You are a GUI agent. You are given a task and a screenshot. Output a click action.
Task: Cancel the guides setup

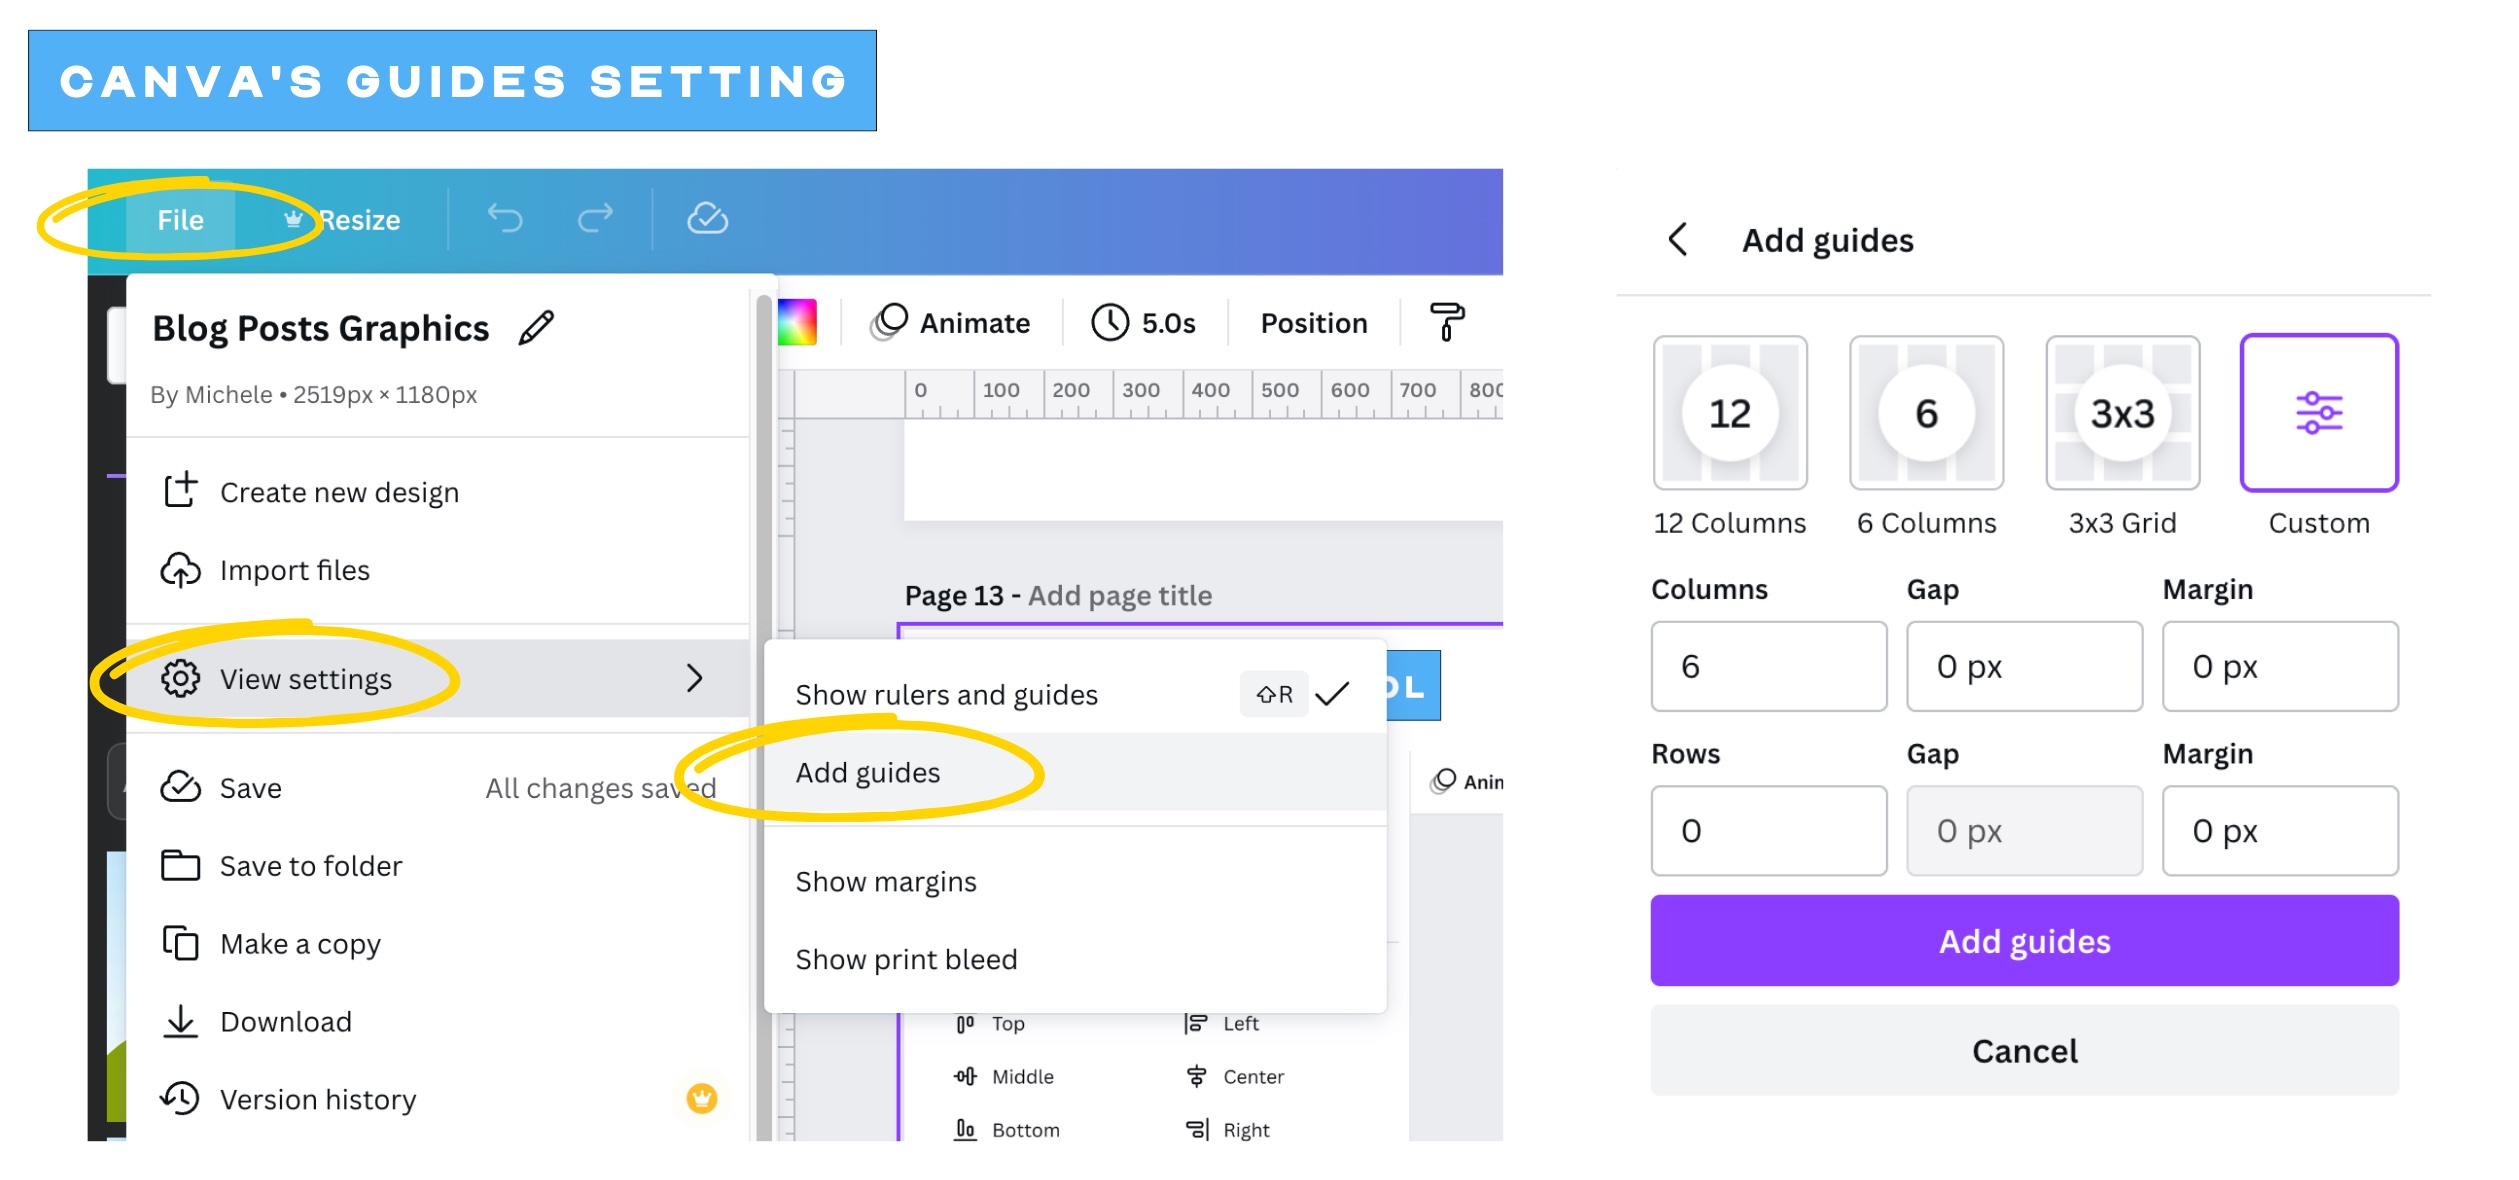tap(2023, 1050)
